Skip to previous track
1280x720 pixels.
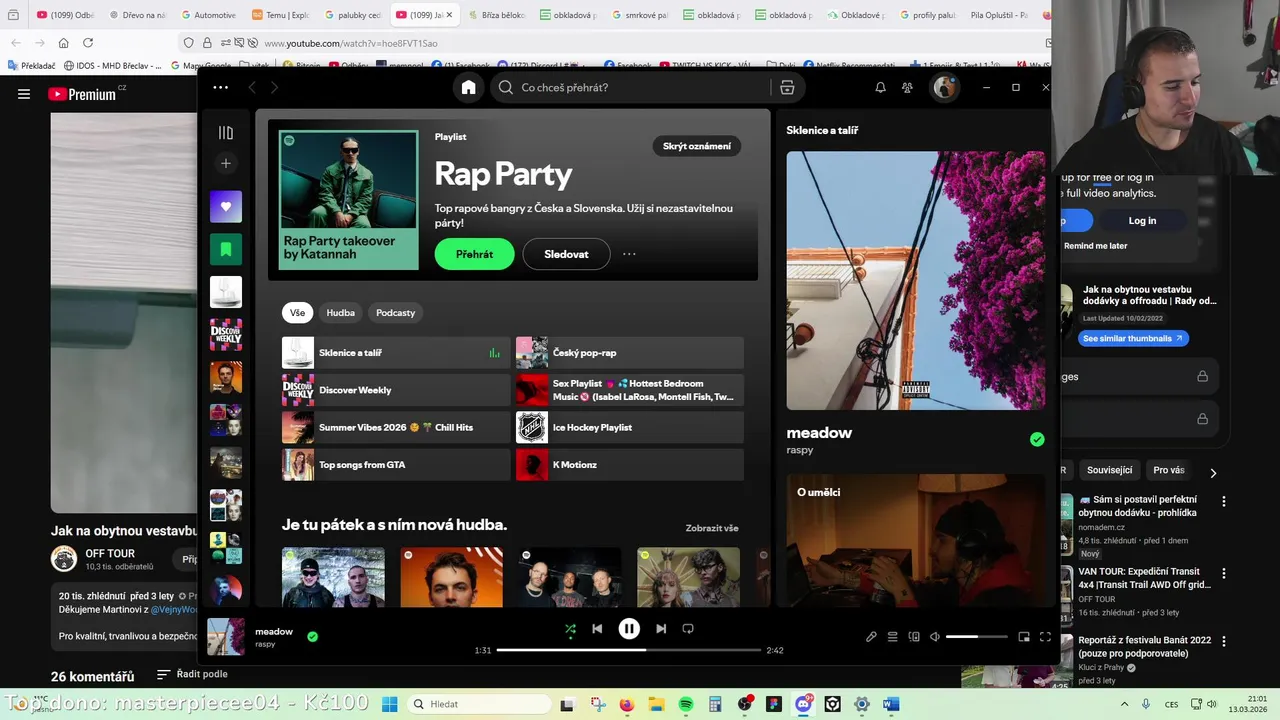[x=597, y=629]
